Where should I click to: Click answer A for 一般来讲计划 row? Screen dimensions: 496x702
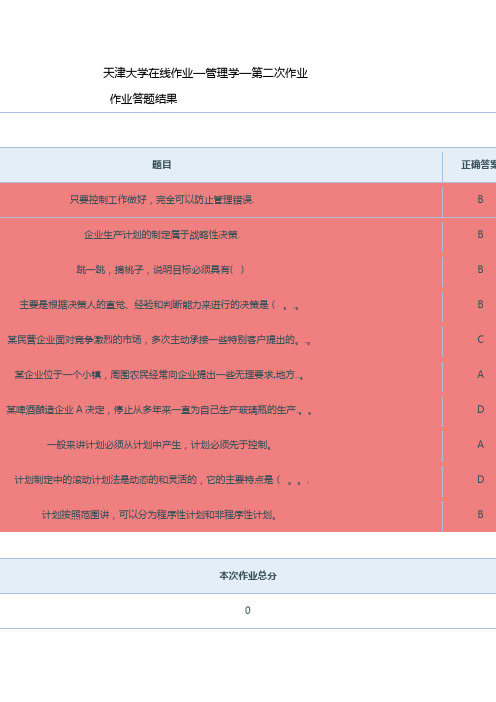pyautogui.click(x=480, y=445)
